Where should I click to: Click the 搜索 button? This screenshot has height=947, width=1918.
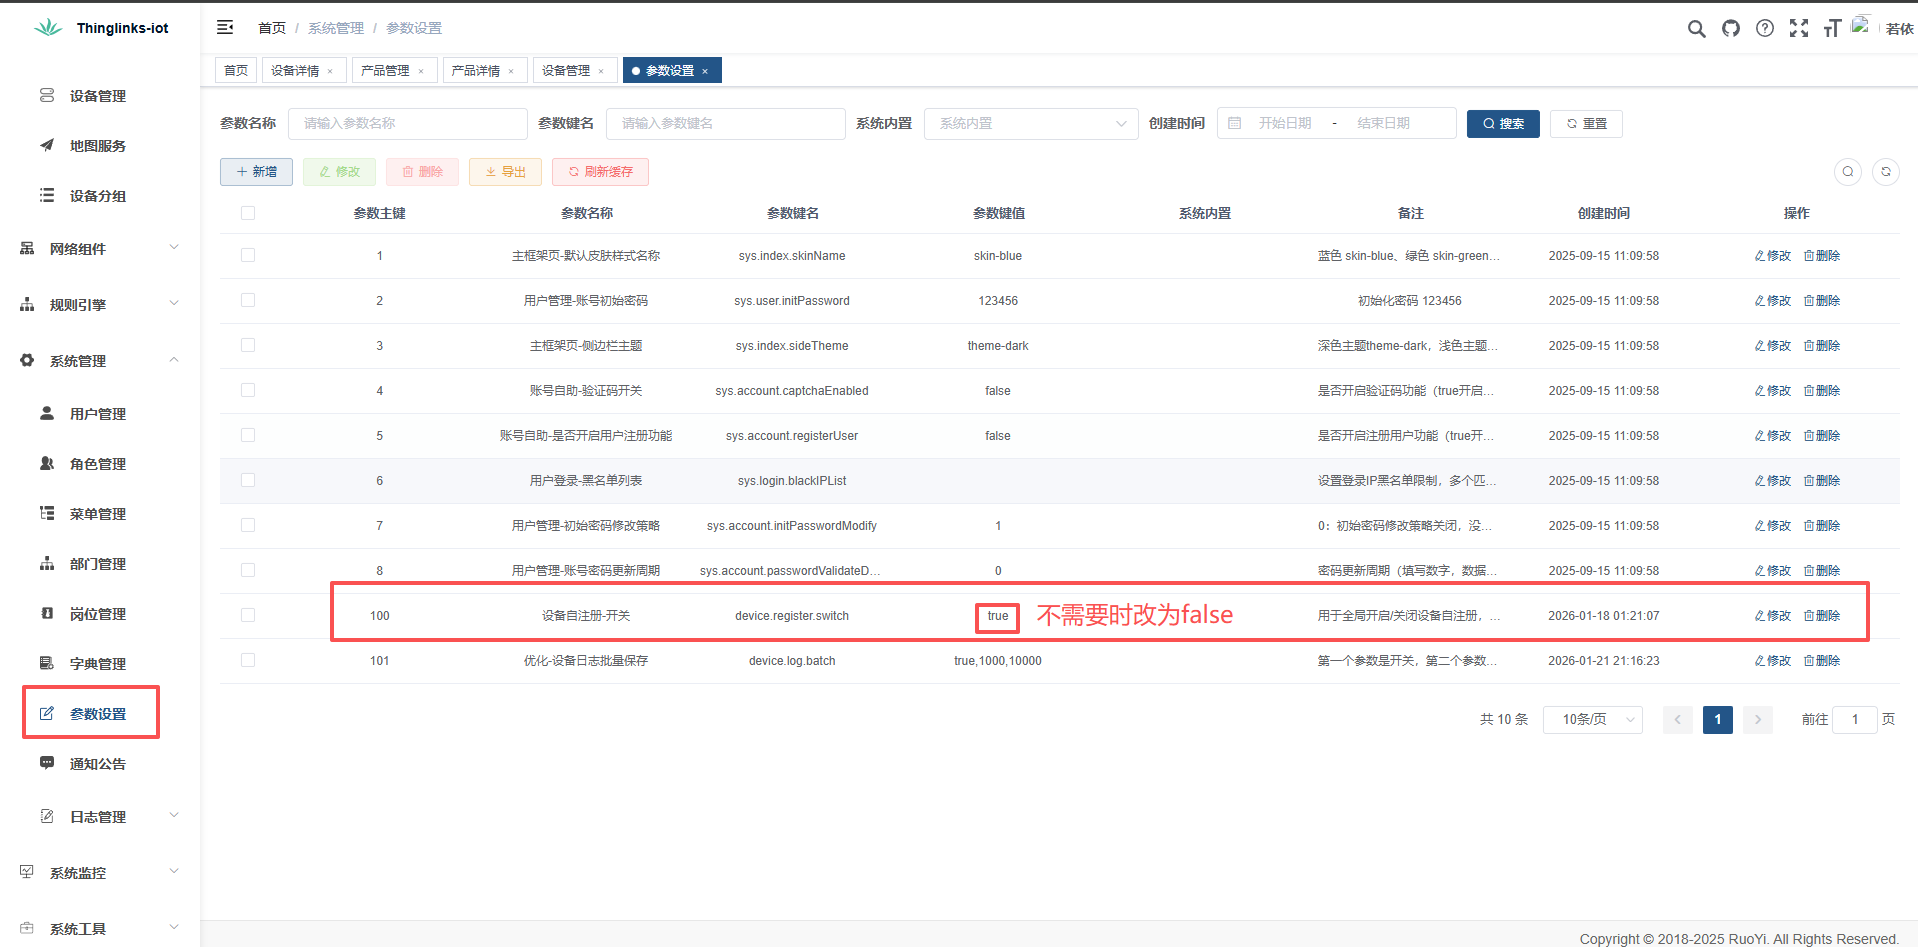tap(1502, 124)
